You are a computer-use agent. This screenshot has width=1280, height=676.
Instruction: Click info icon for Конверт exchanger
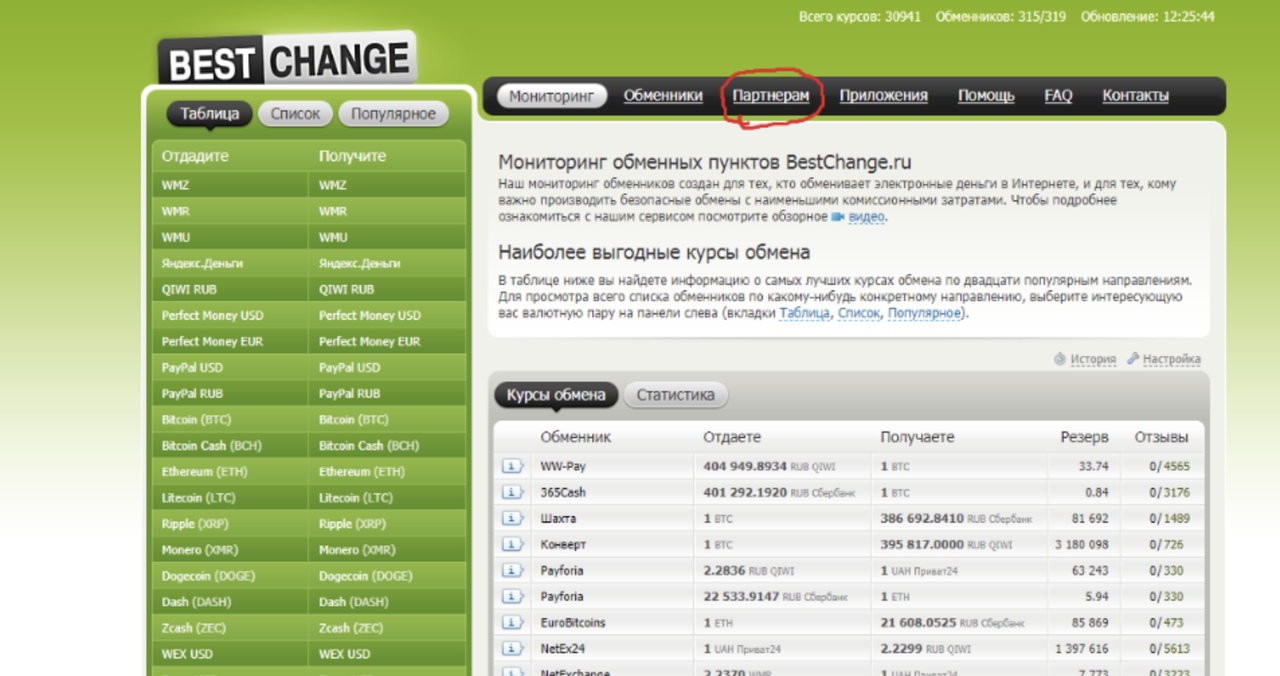512,544
